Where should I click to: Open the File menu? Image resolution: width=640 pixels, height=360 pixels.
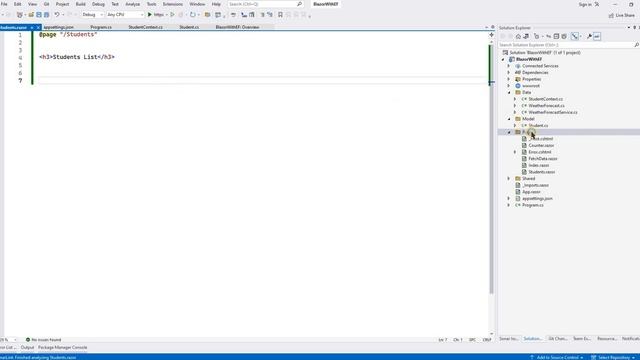[x=4, y=4]
